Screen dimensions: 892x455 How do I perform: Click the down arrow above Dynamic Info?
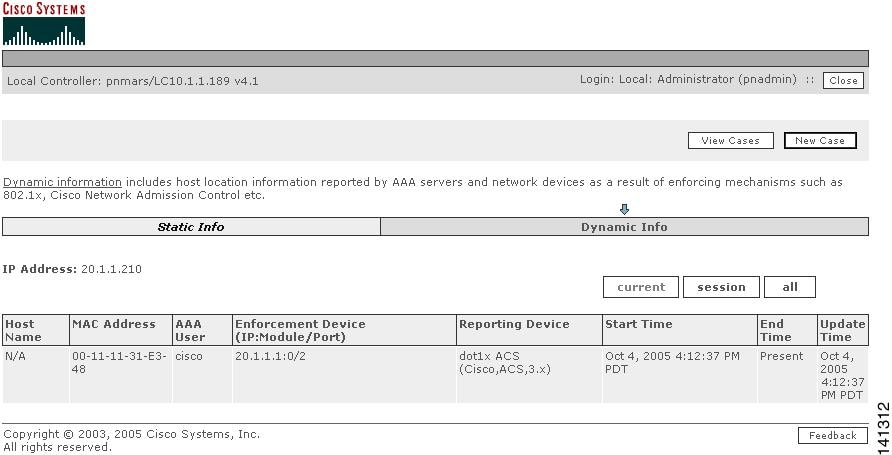[x=624, y=209]
